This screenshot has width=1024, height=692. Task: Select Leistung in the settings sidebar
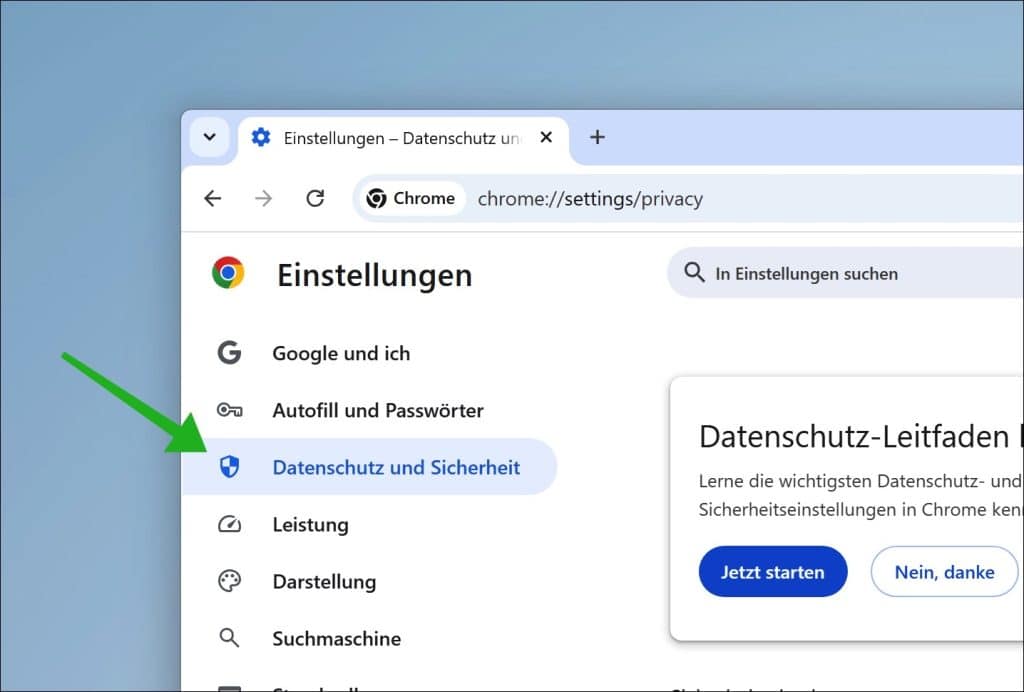[309, 524]
